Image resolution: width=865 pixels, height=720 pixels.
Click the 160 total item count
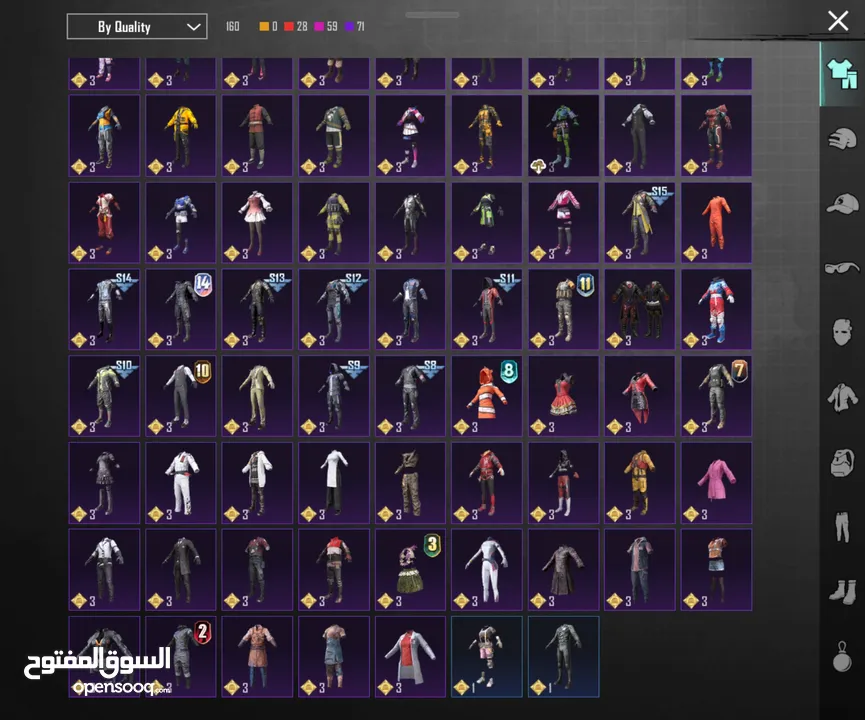coord(233,26)
